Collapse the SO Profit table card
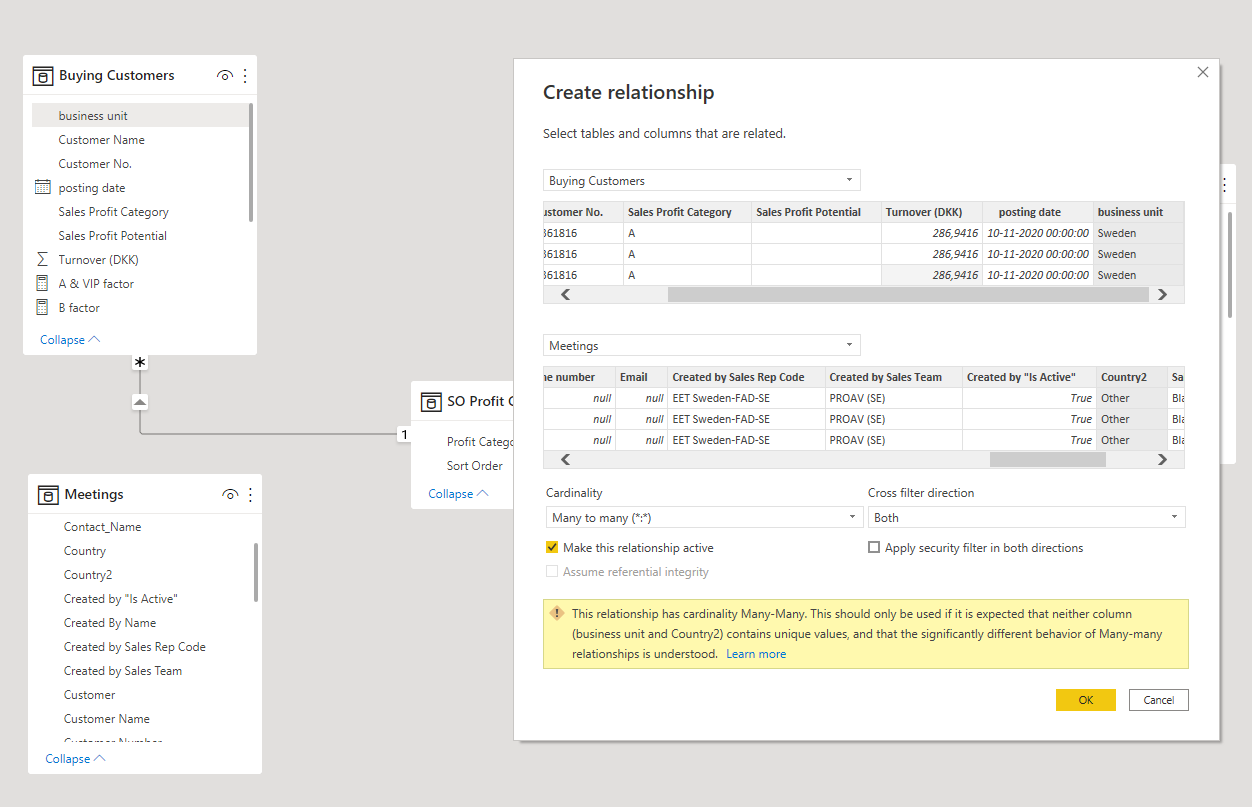Image resolution: width=1252 pixels, height=807 pixels. click(458, 494)
